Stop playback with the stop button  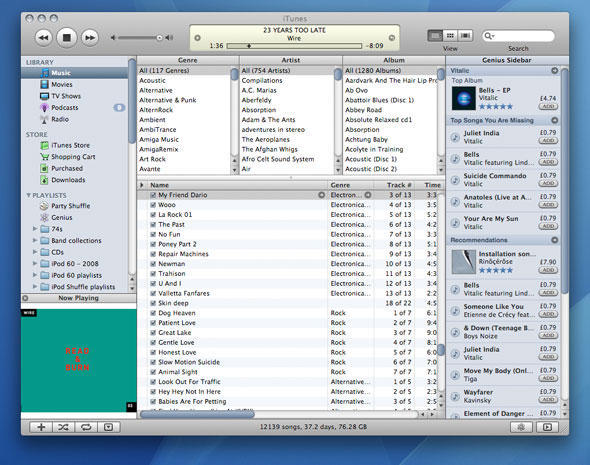point(67,38)
